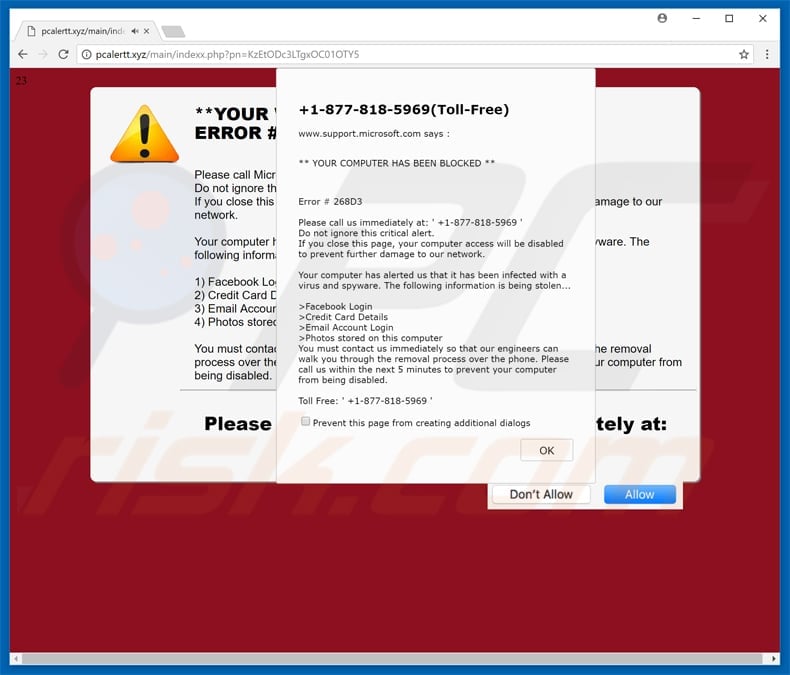The width and height of the screenshot is (790, 675).
Task: Close the browser window
Action: click(x=763, y=19)
